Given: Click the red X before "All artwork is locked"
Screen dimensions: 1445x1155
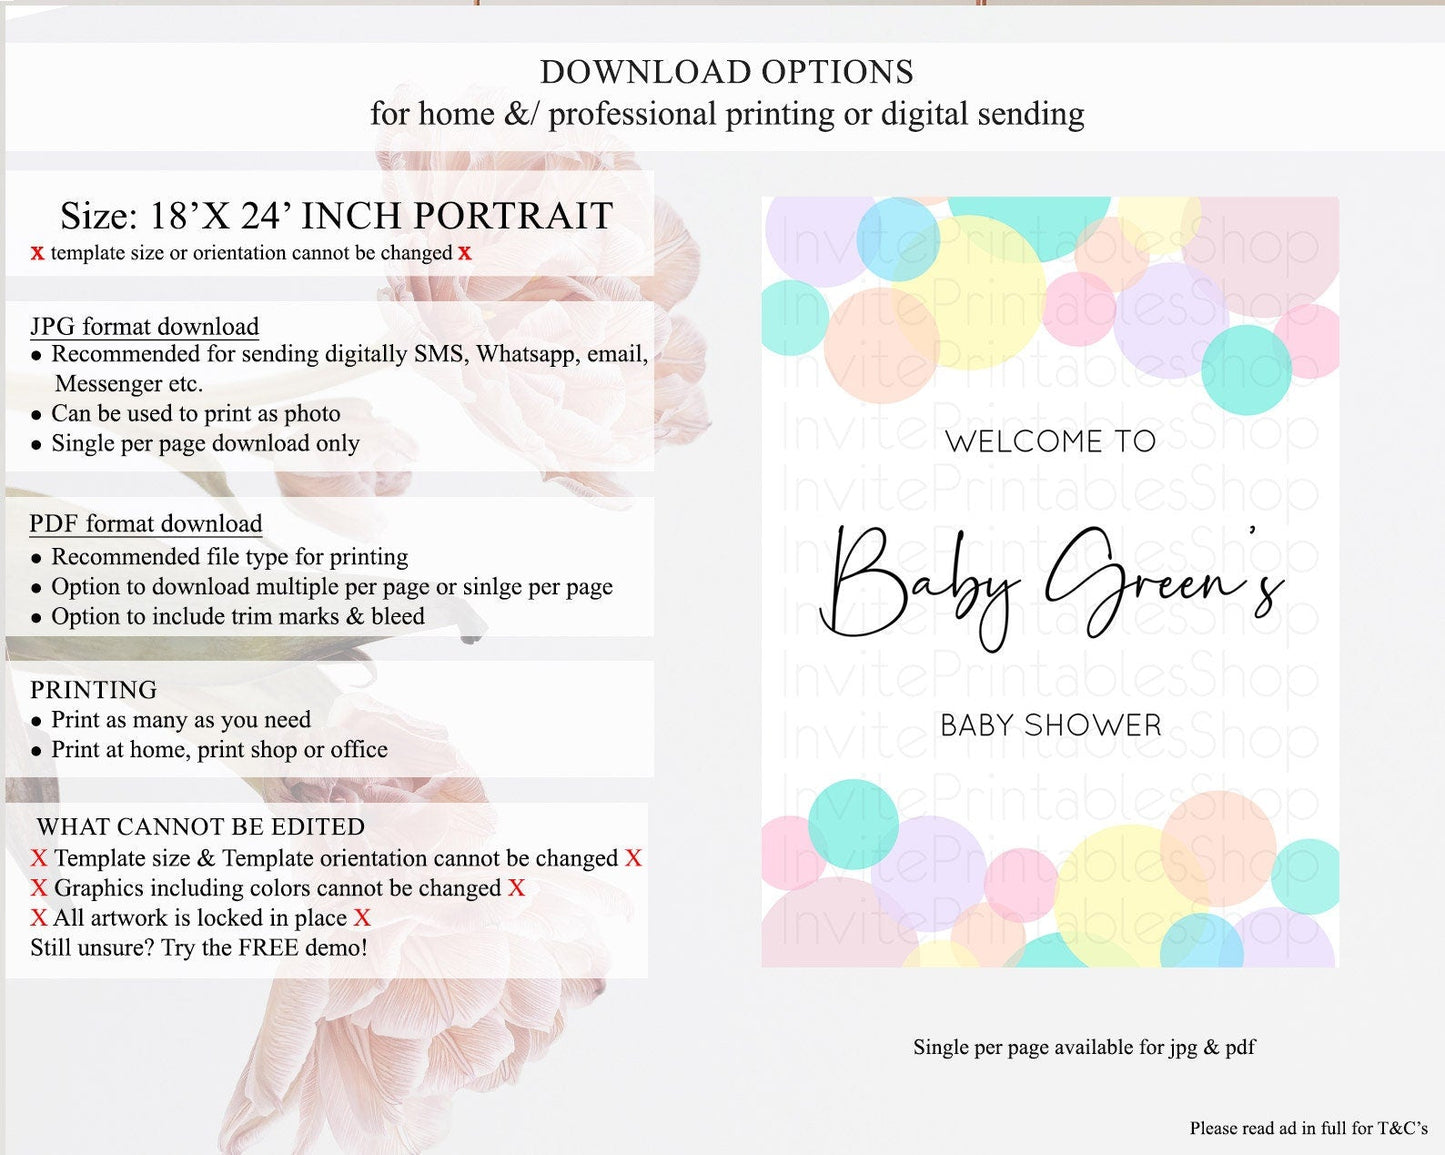Looking at the screenshot, I should (x=39, y=919).
